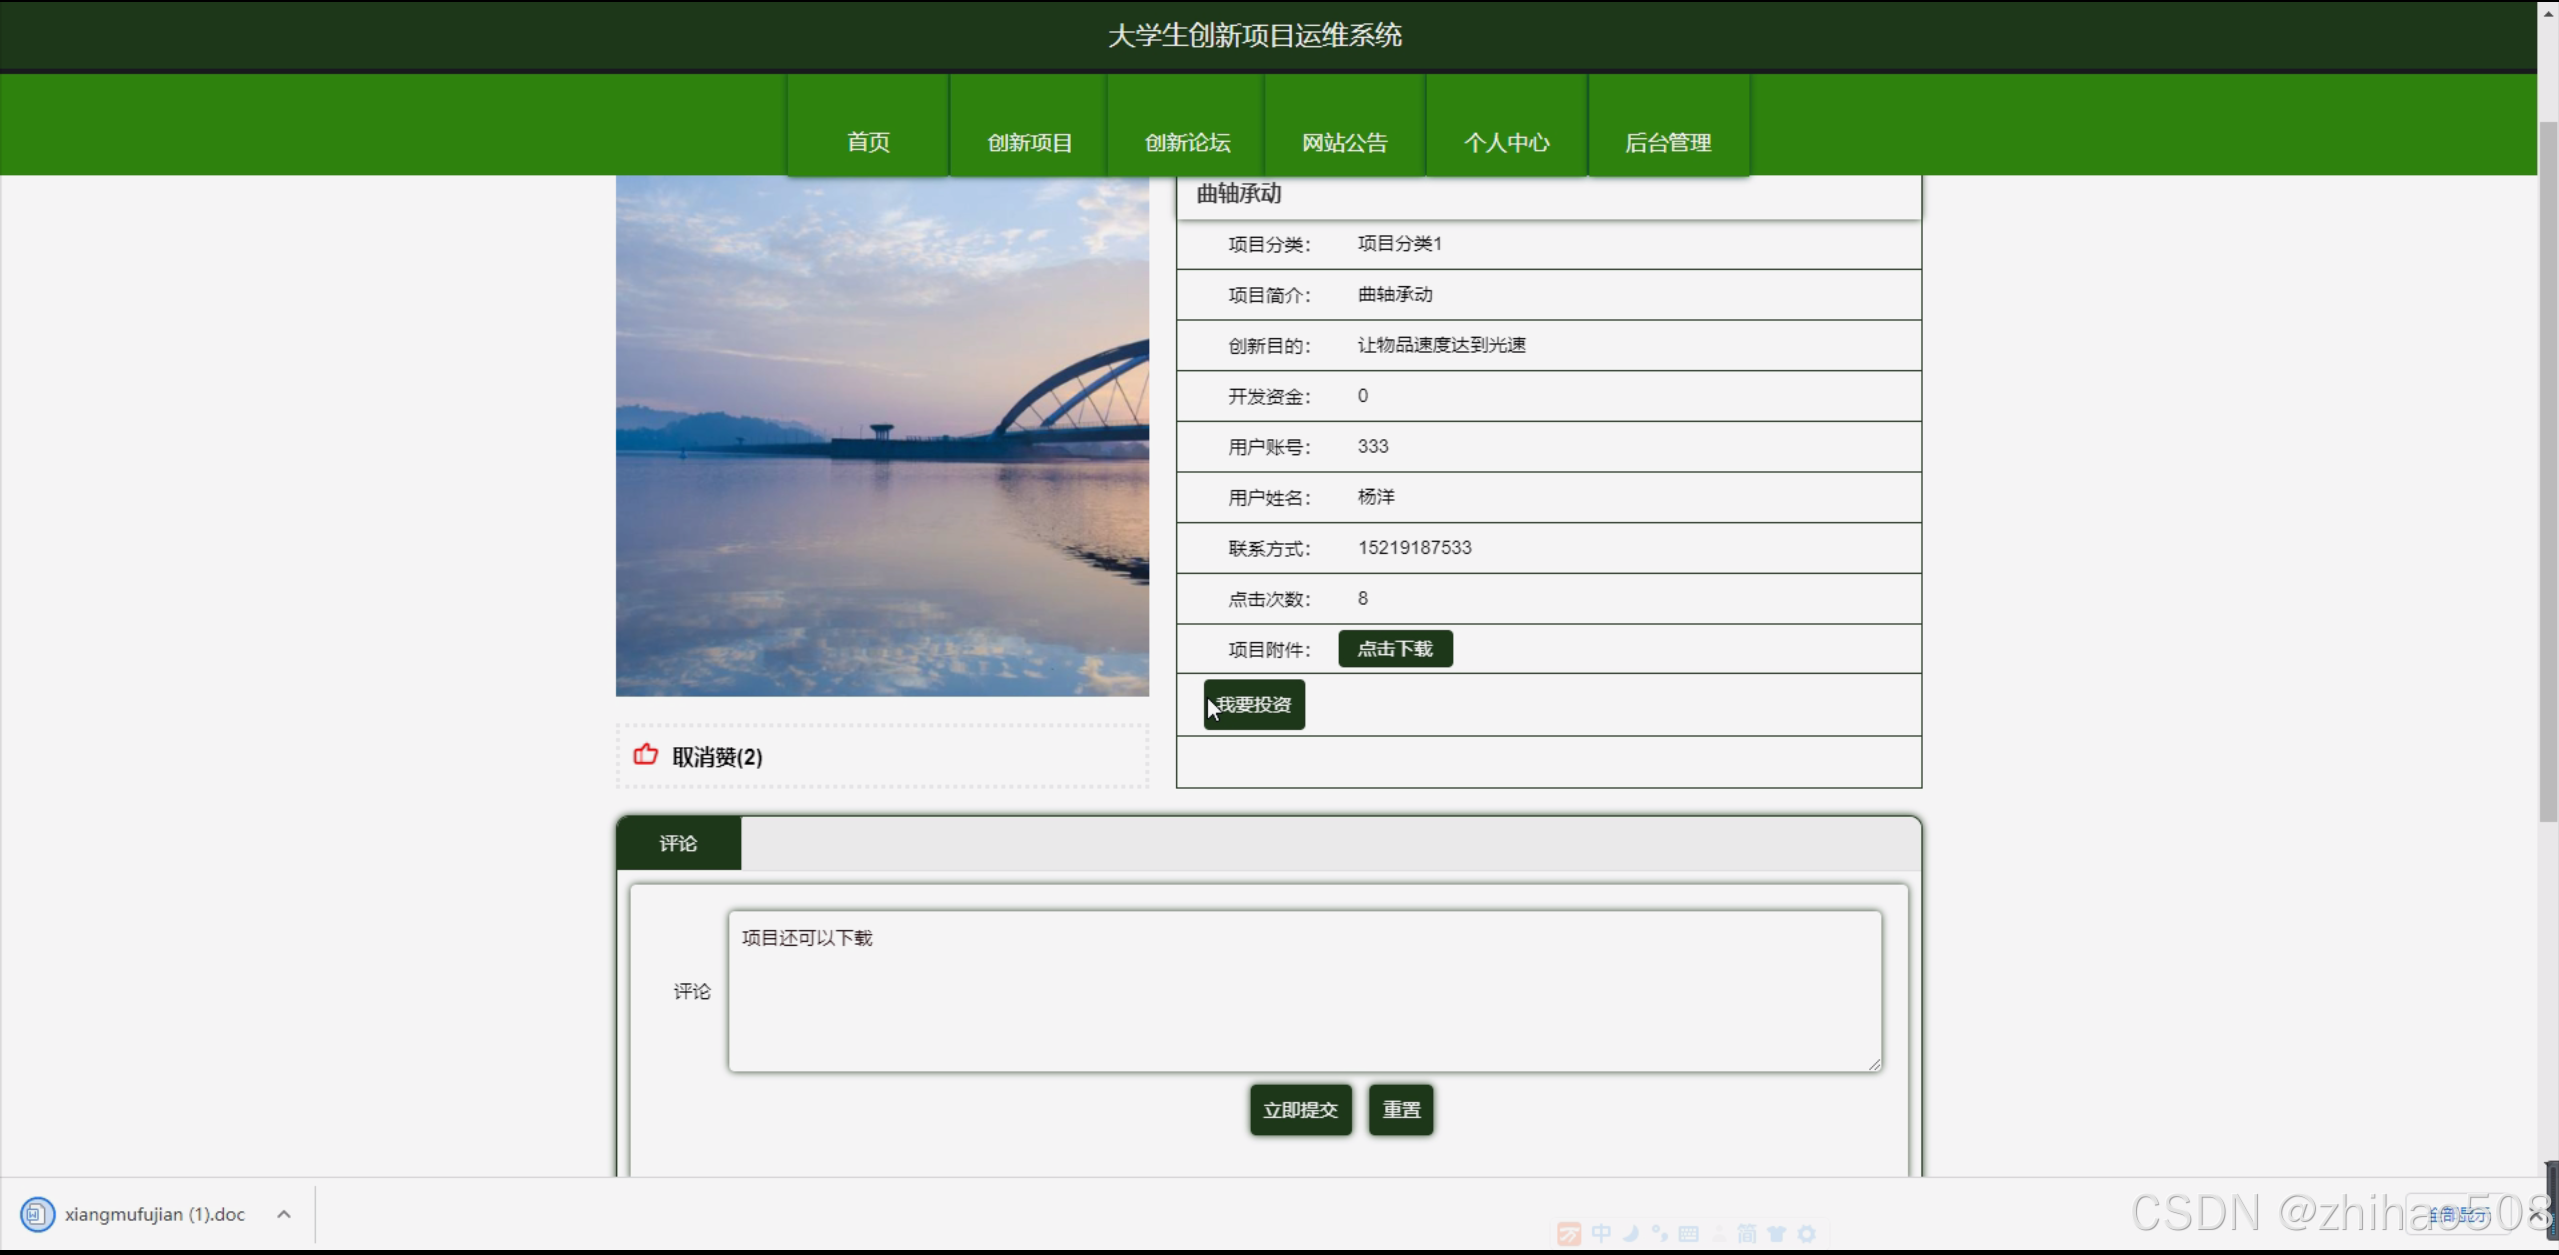Click the IME skin shirt icon
Screen dimensions: 2559x1255
tap(1776, 1234)
